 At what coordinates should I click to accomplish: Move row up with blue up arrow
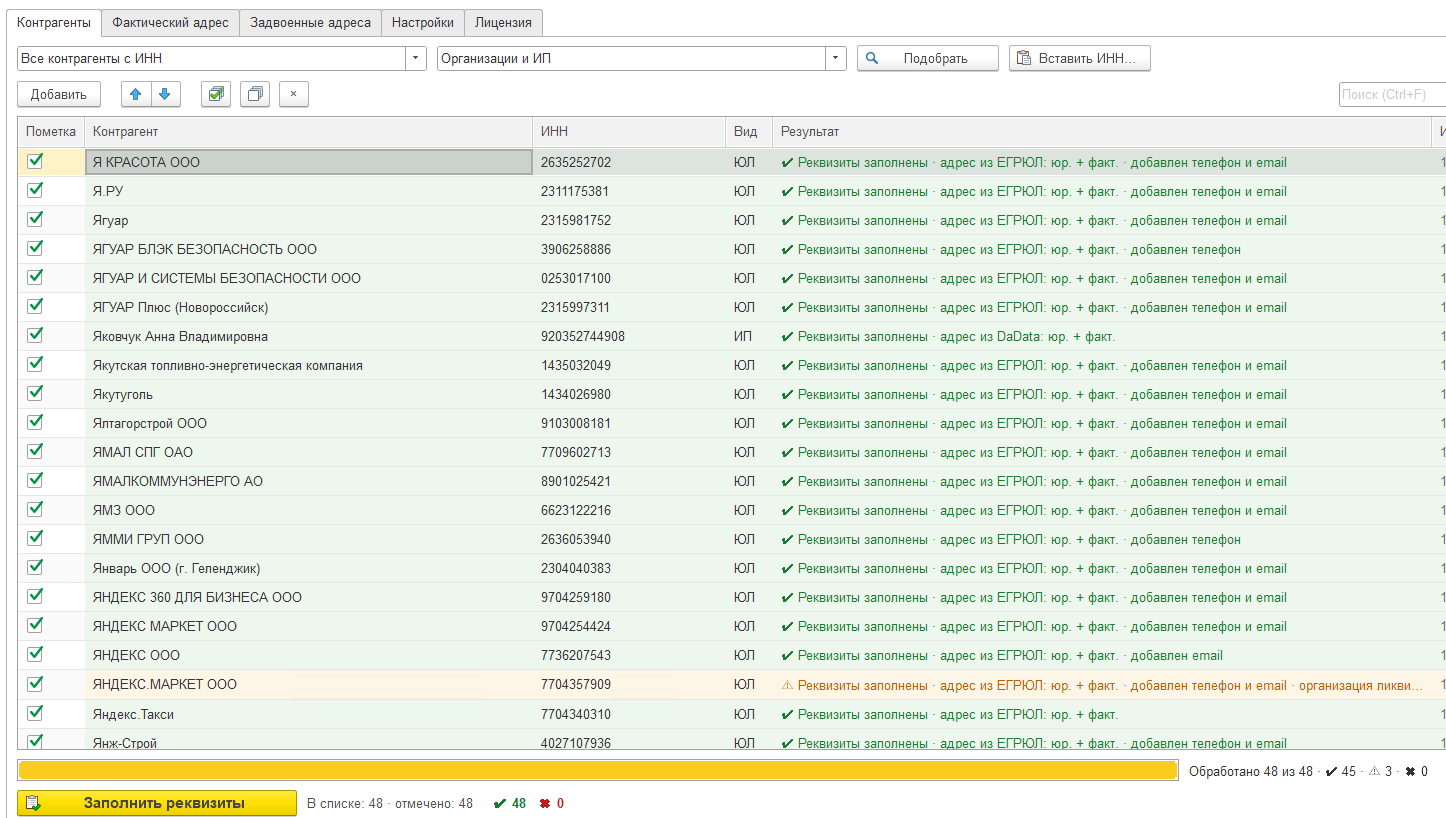pos(136,94)
